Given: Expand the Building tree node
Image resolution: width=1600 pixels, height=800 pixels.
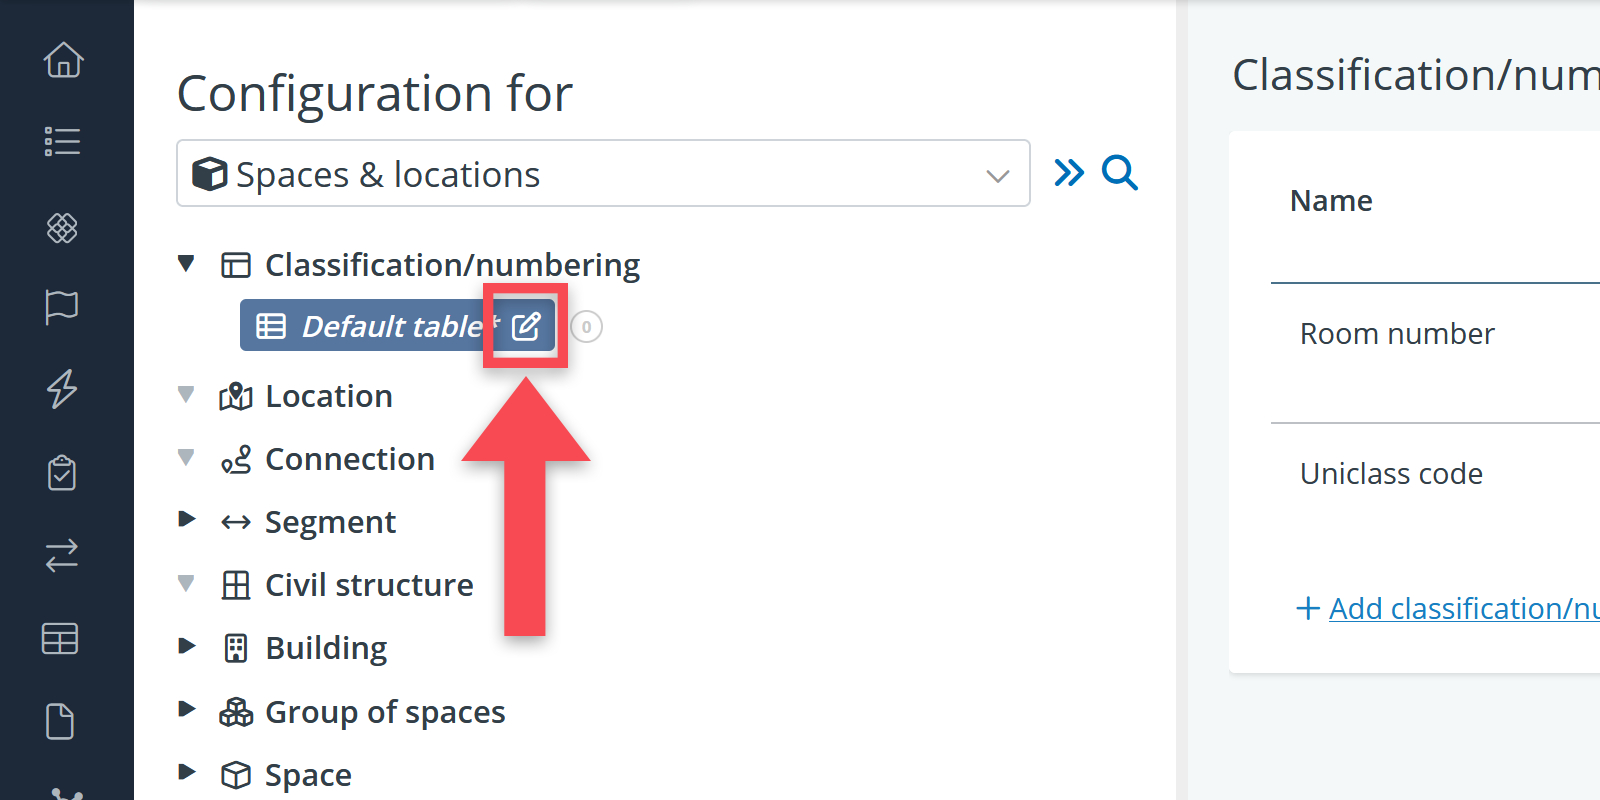Looking at the screenshot, I should click(186, 646).
